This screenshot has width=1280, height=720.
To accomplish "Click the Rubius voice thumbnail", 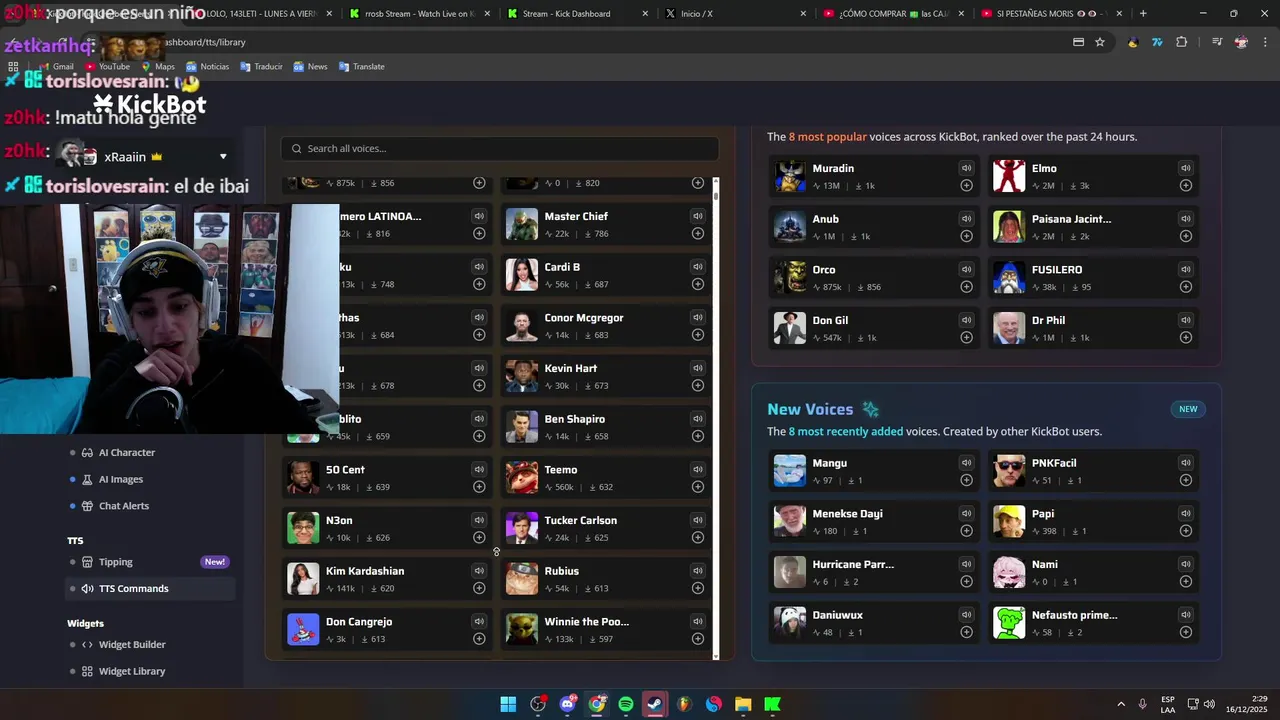I will tap(522, 579).
